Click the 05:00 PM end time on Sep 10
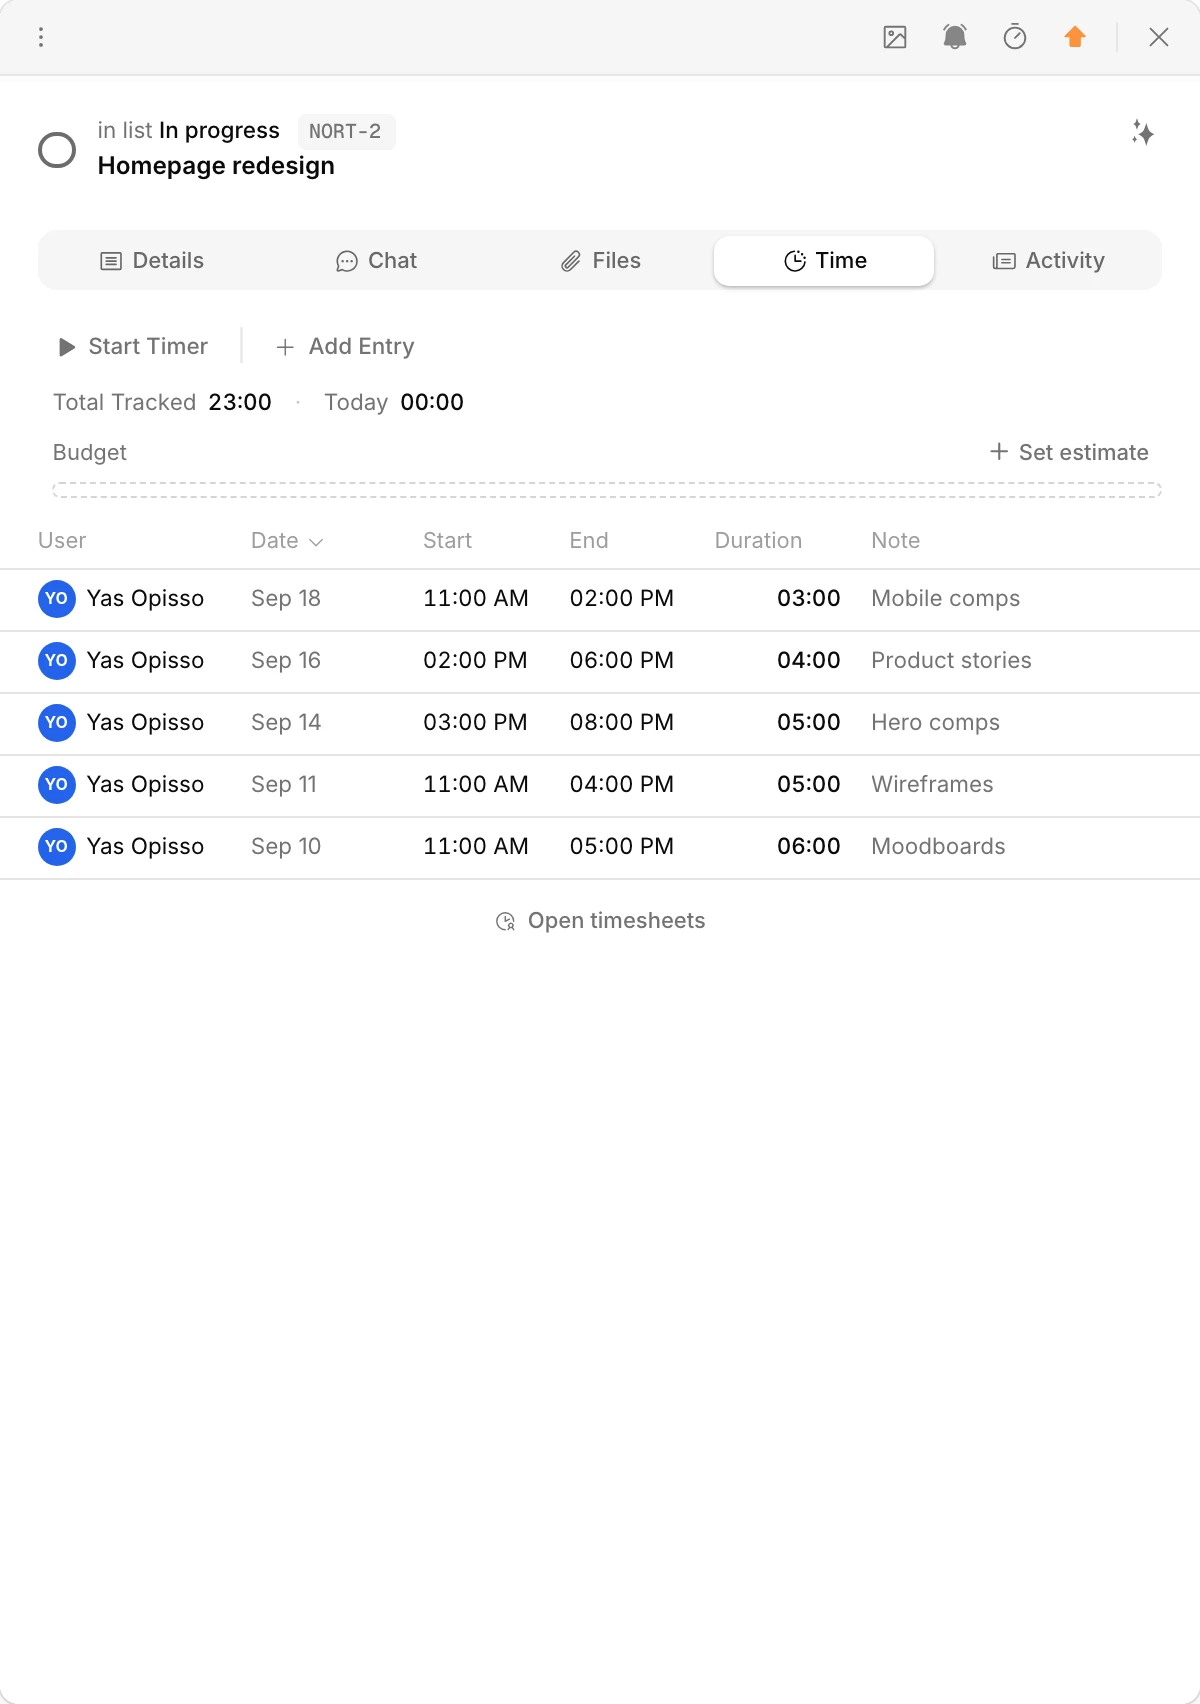The width and height of the screenshot is (1200, 1704). [x=622, y=846]
